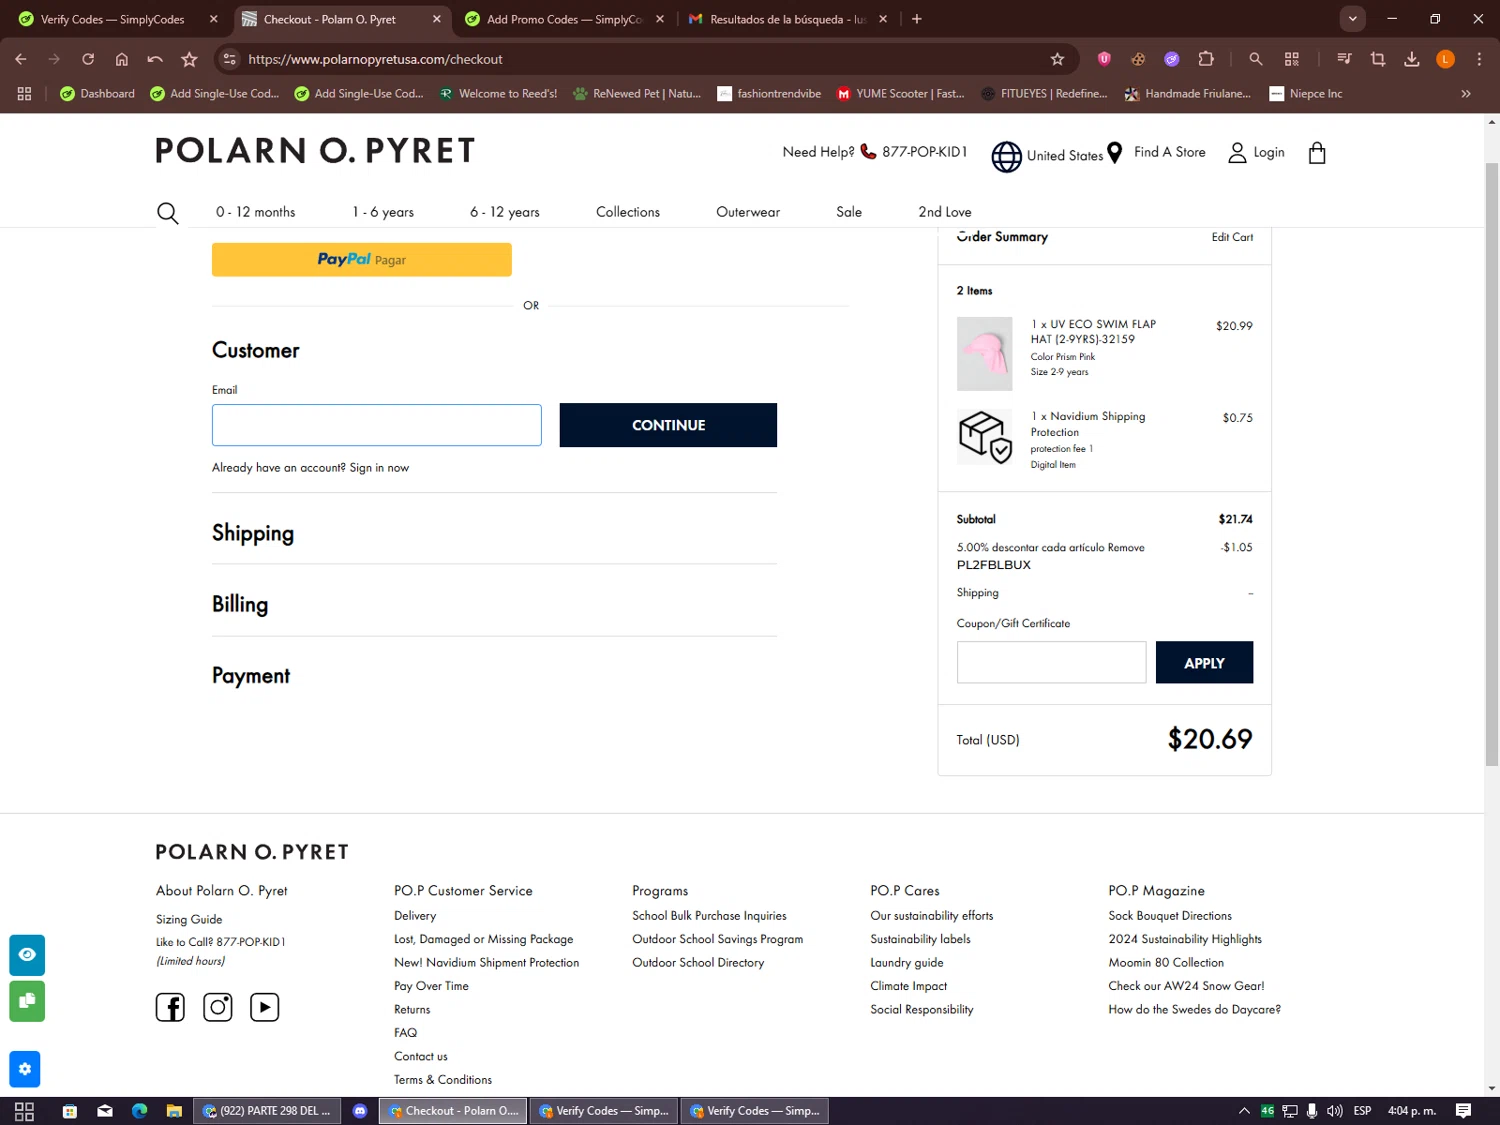Open Moomin 80 Collection link
1500x1125 pixels.
1166,963
